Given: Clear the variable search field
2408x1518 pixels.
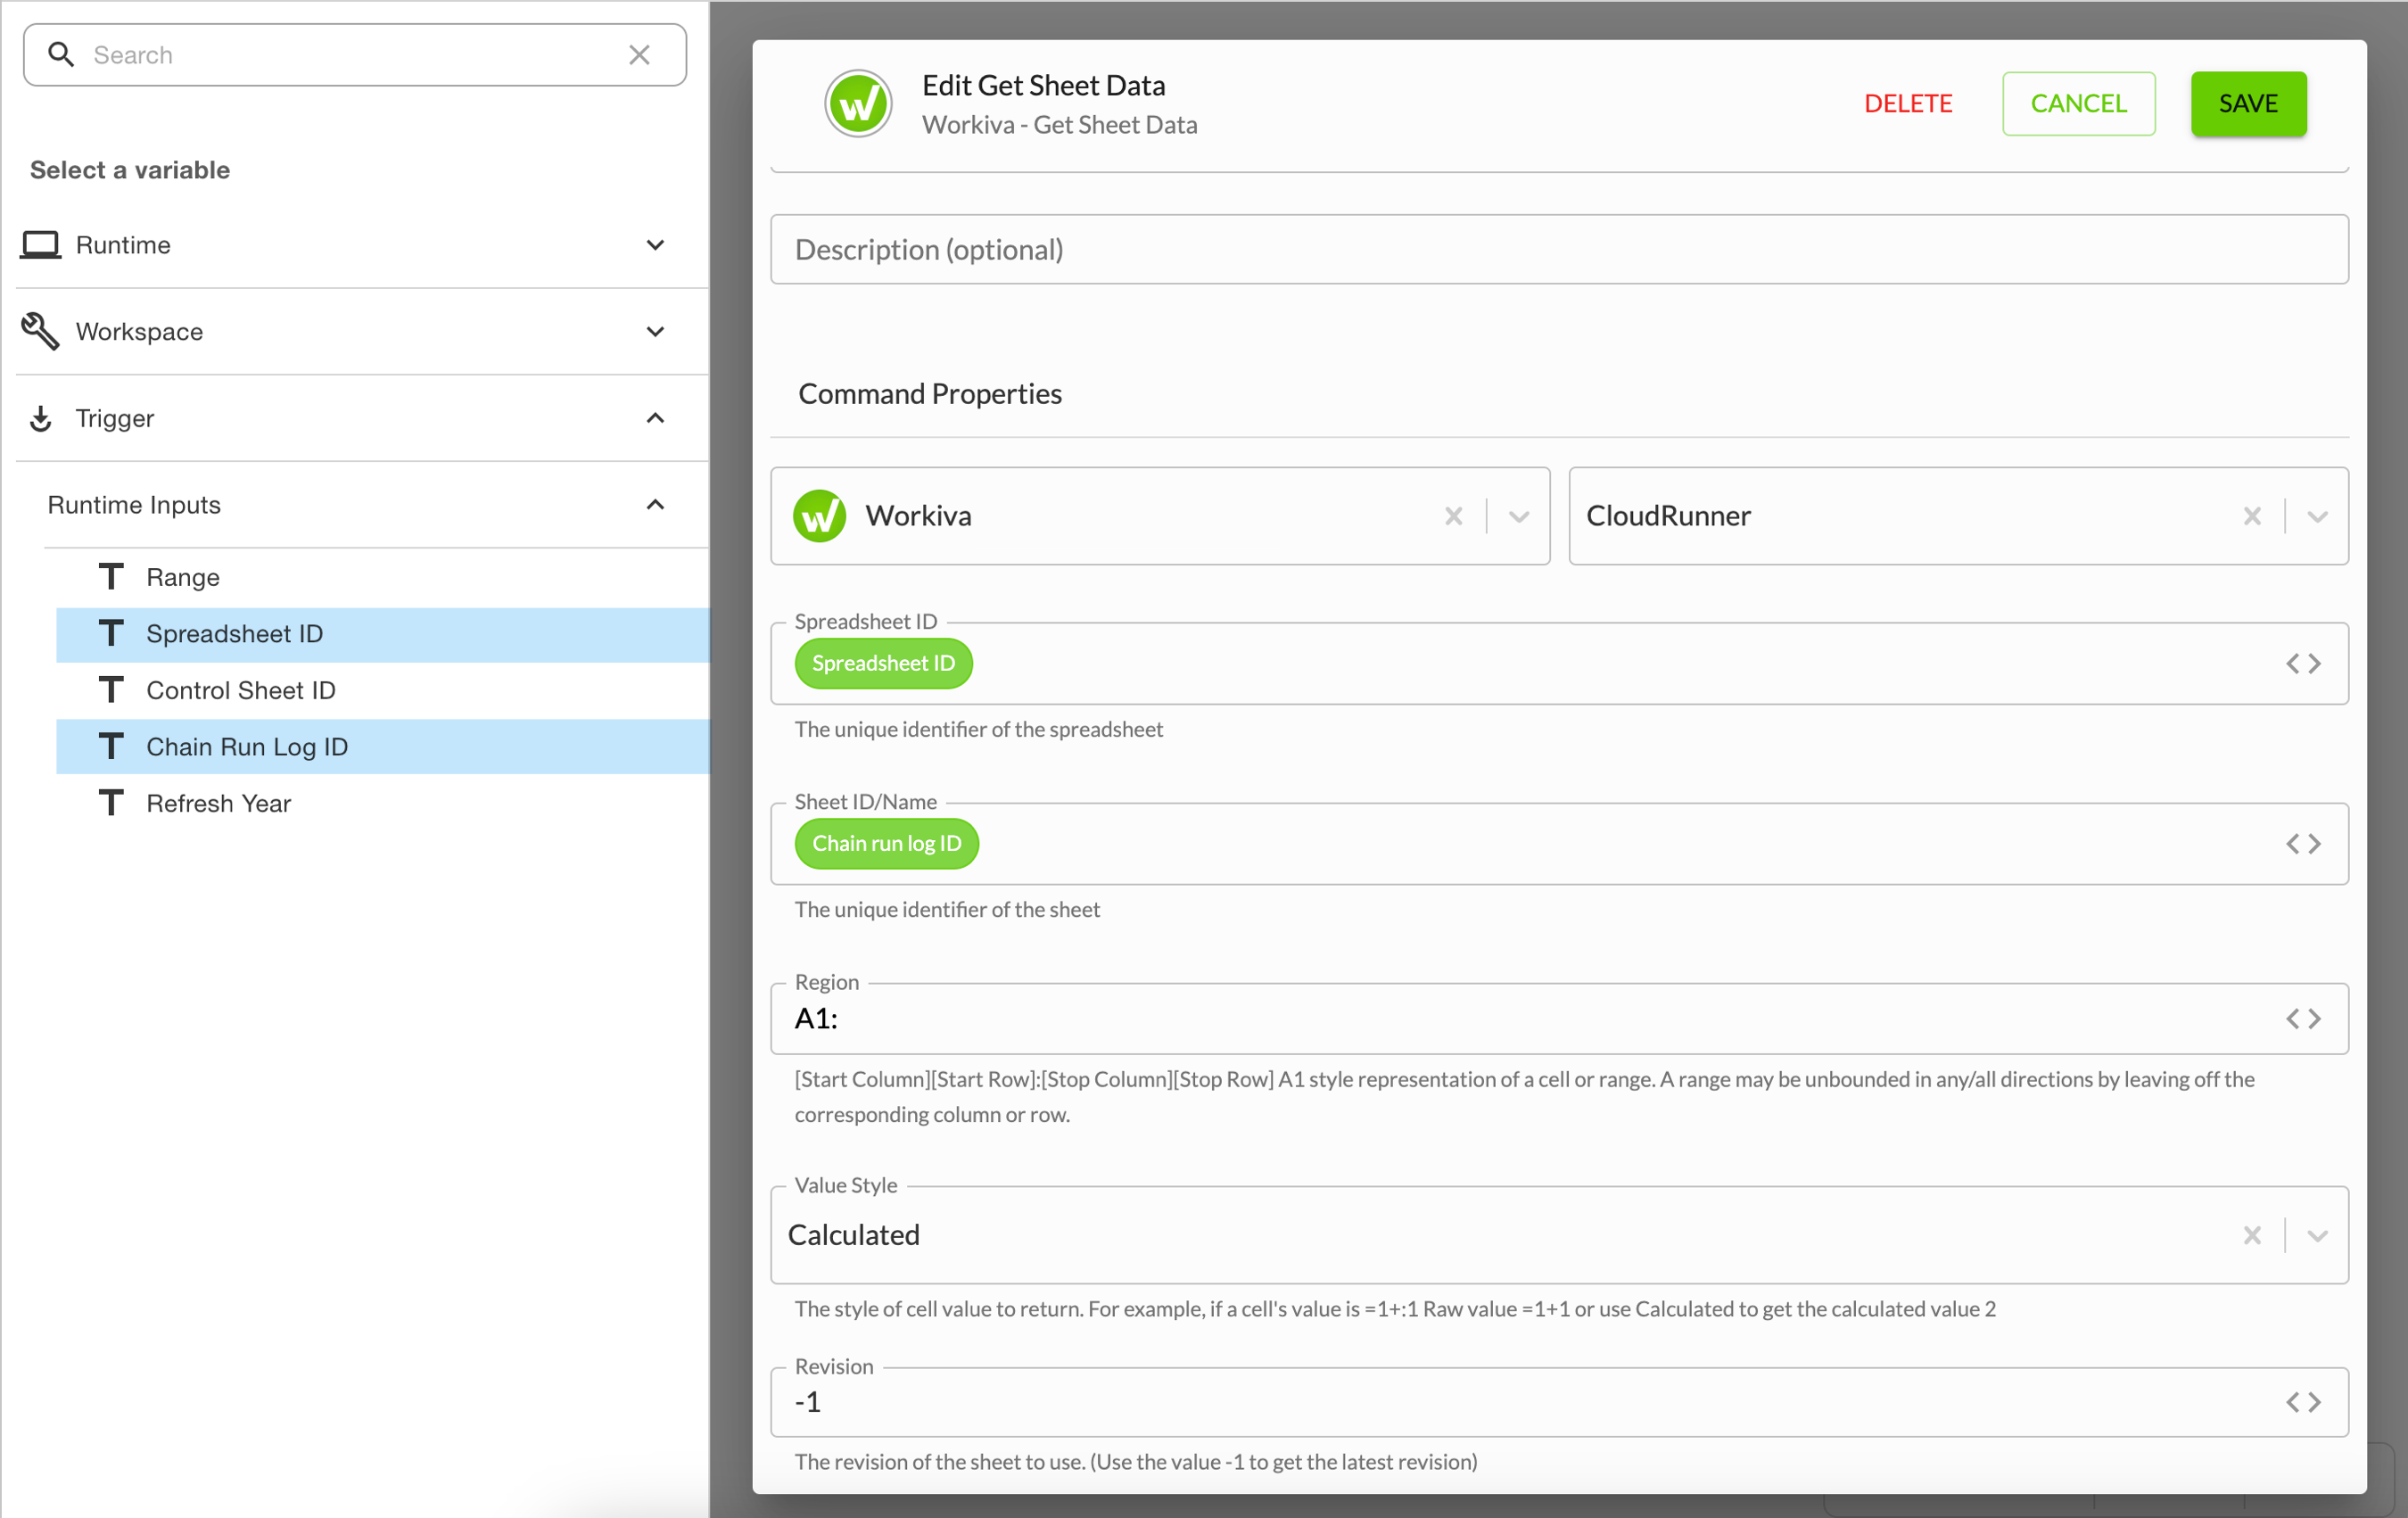Looking at the screenshot, I should 639,55.
